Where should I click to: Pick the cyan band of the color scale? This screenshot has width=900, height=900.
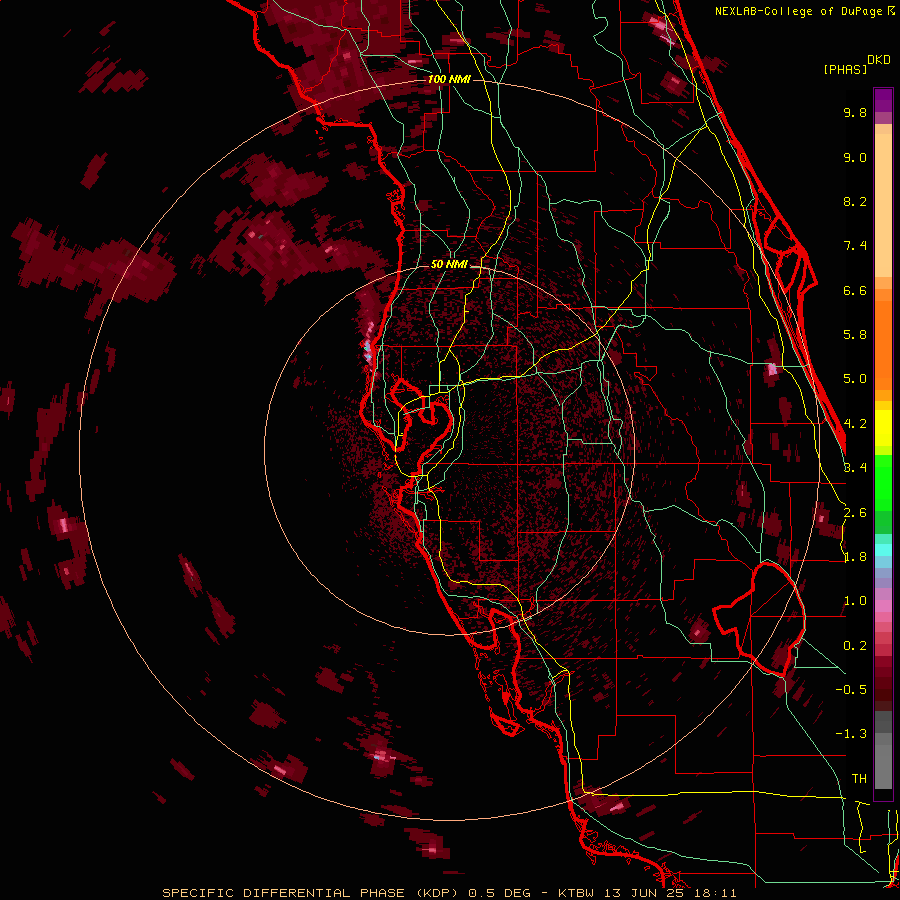coord(883,550)
